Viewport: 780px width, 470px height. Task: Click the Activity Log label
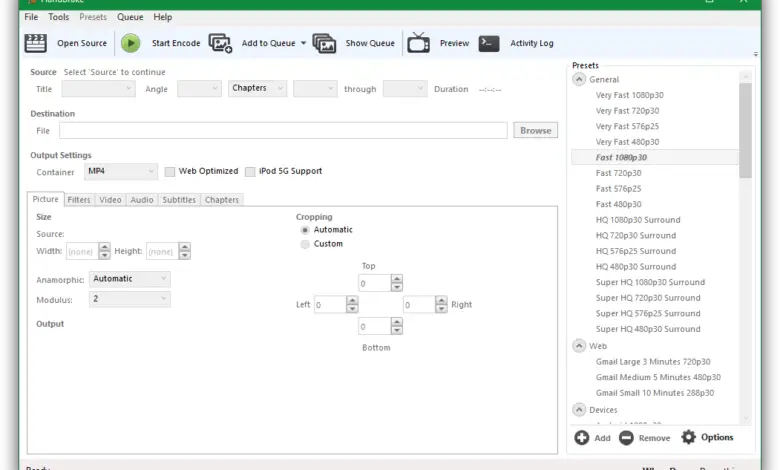(x=532, y=43)
